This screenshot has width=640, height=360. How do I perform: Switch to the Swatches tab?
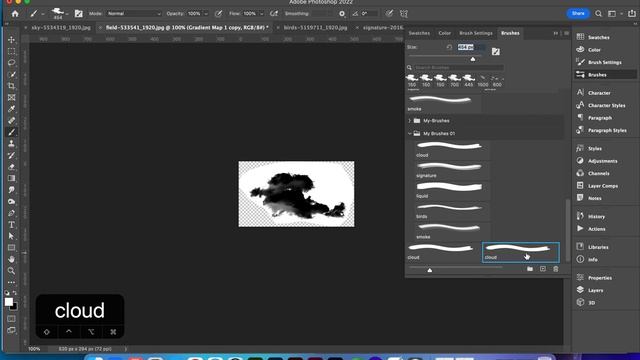(x=419, y=33)
